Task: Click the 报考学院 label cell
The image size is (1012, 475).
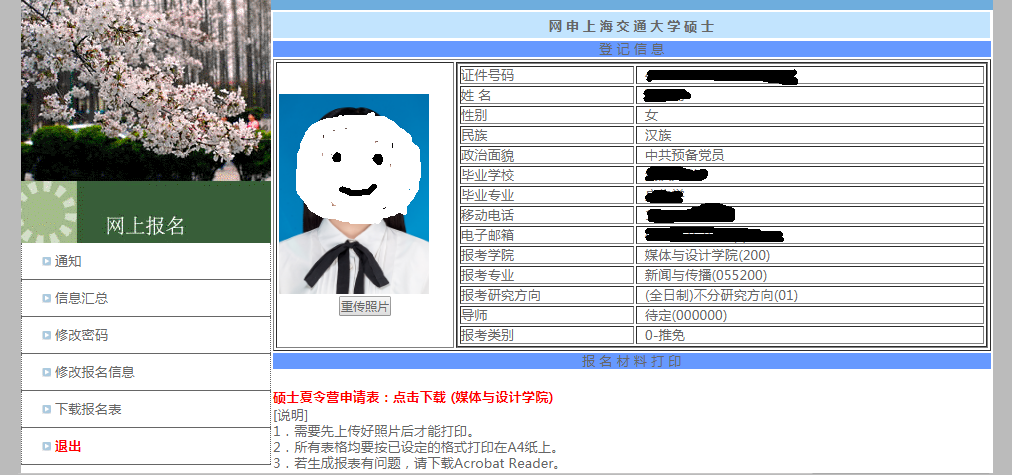Action: [x=546, y=255]
